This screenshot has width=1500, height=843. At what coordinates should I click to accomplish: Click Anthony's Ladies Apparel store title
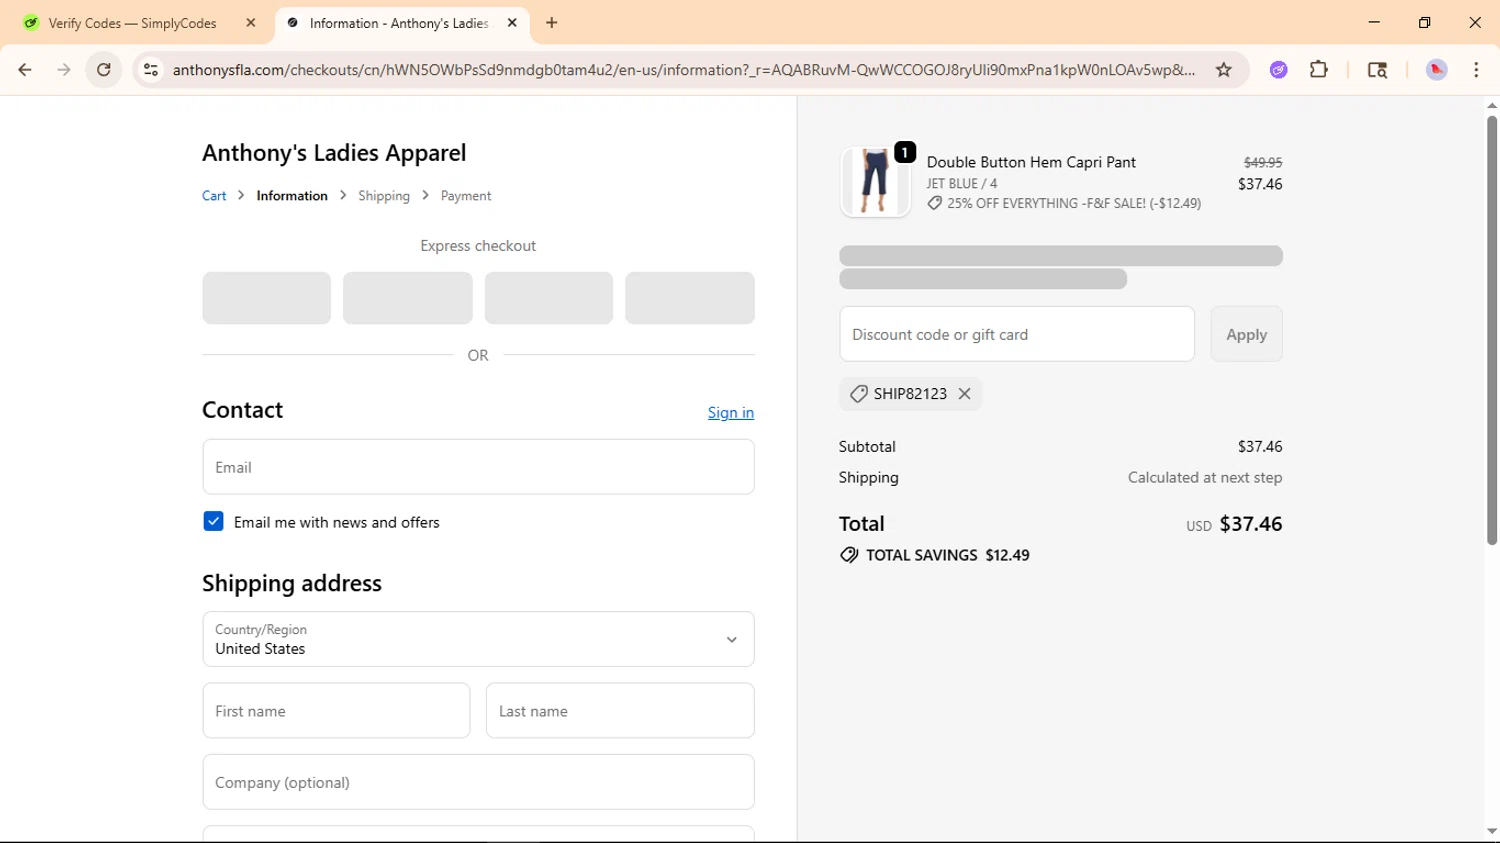[x=334, y=153]
